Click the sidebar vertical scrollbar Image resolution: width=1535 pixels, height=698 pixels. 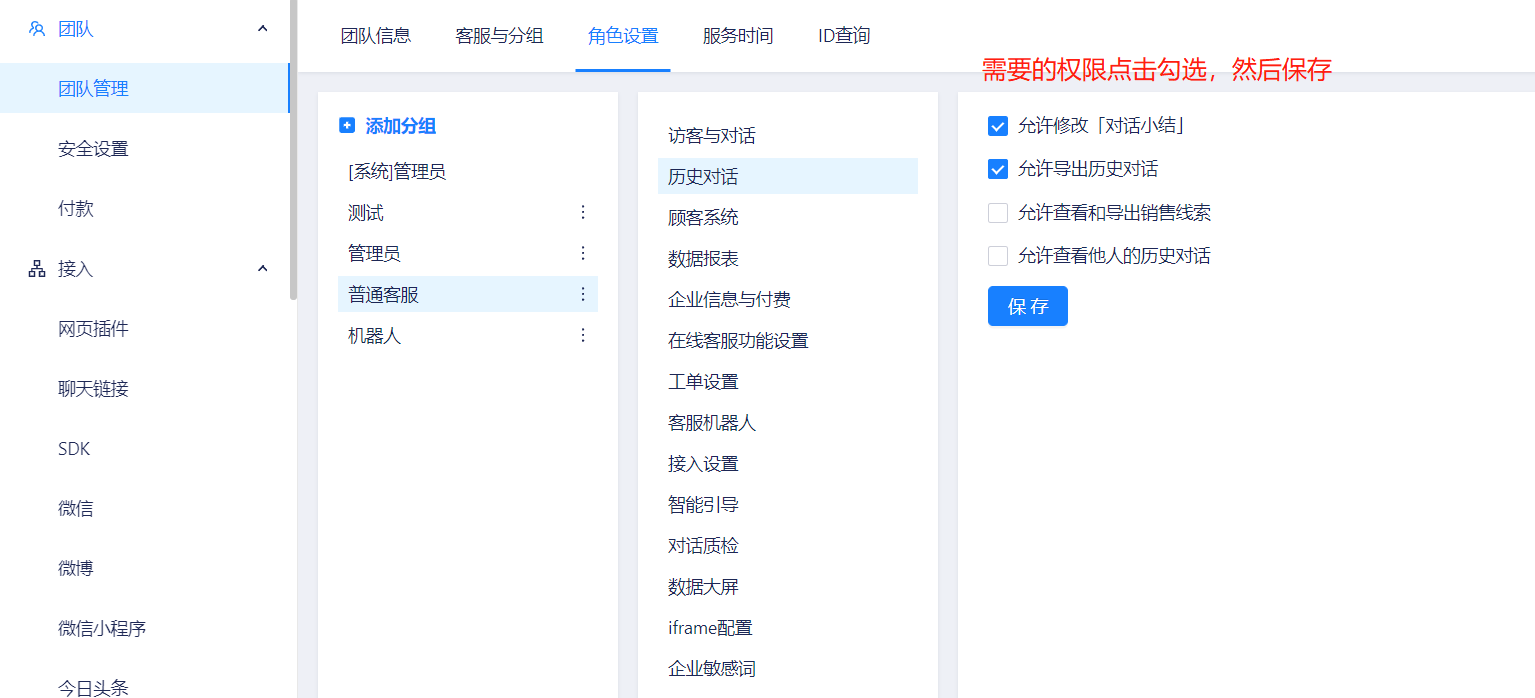[293, 150]
